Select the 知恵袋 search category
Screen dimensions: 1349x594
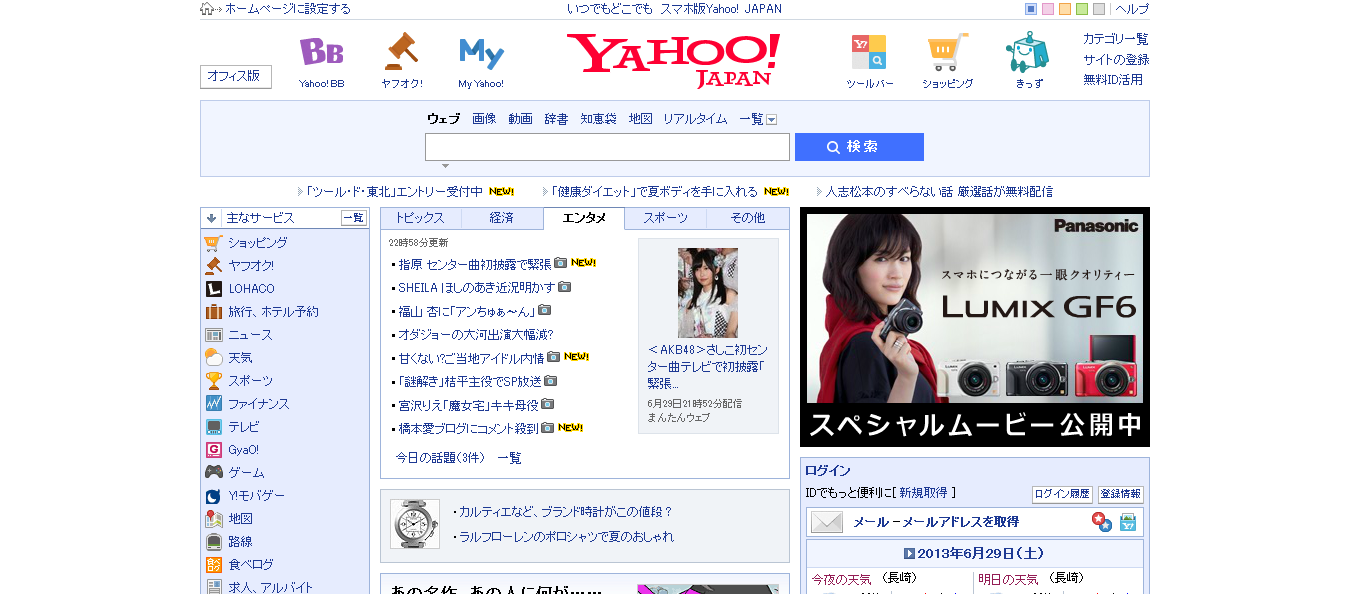(598, 119)
